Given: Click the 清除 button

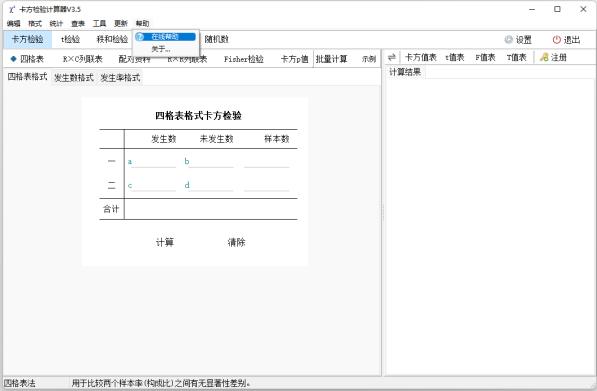Looking at the screenshot, I should coord(236,242).
